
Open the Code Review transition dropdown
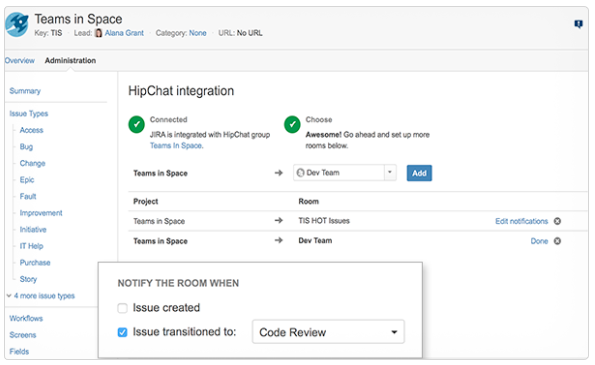point(328,332)
